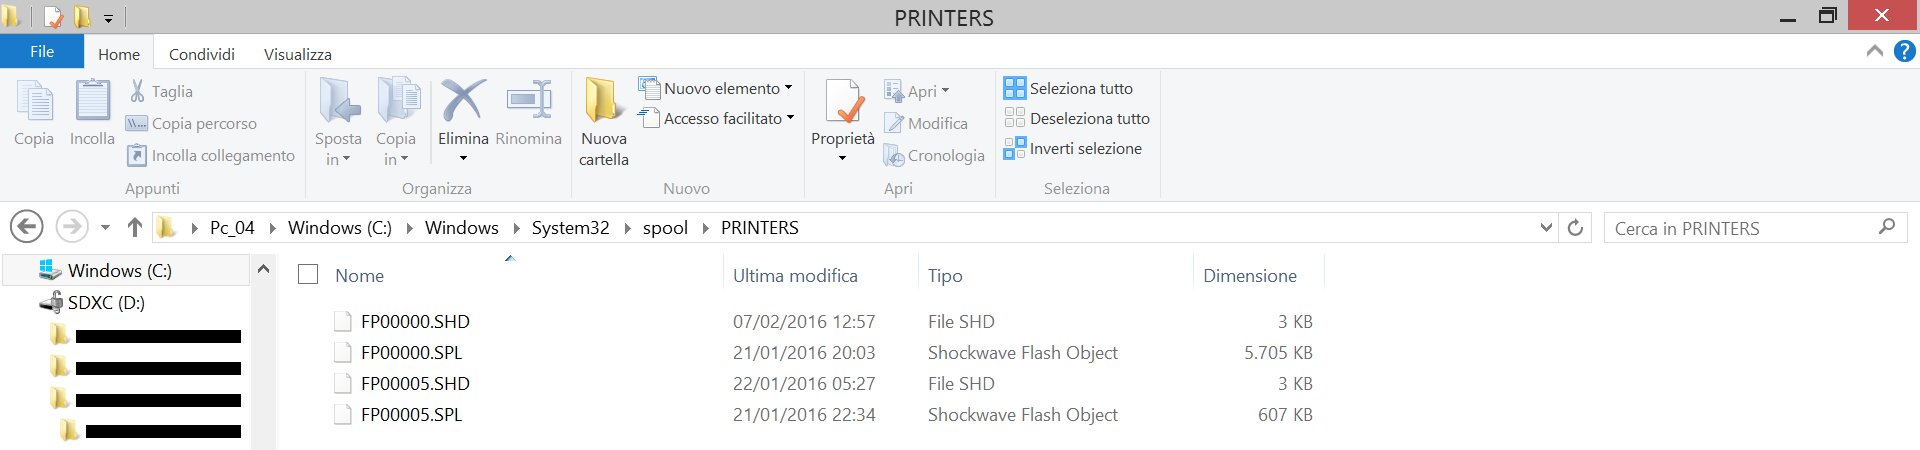The image size is (1920, 450).
Task: Click the Seleziona tutto icon
Action: 1015,88
